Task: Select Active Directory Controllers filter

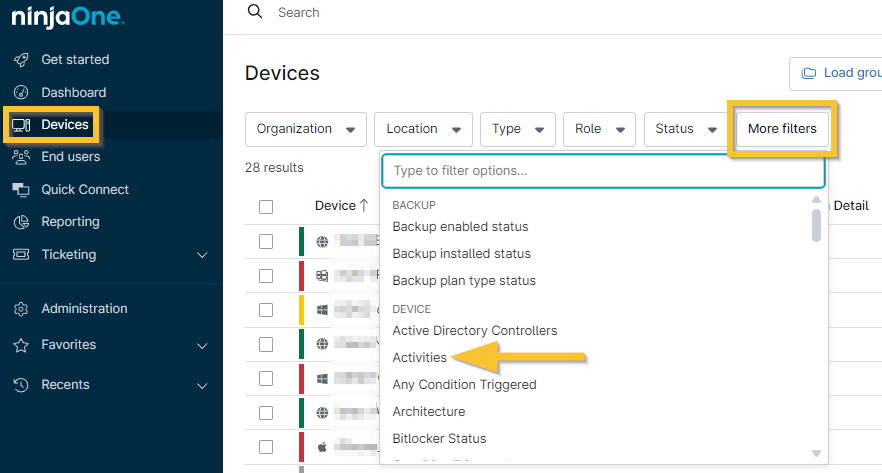Action: click(475, 331)
